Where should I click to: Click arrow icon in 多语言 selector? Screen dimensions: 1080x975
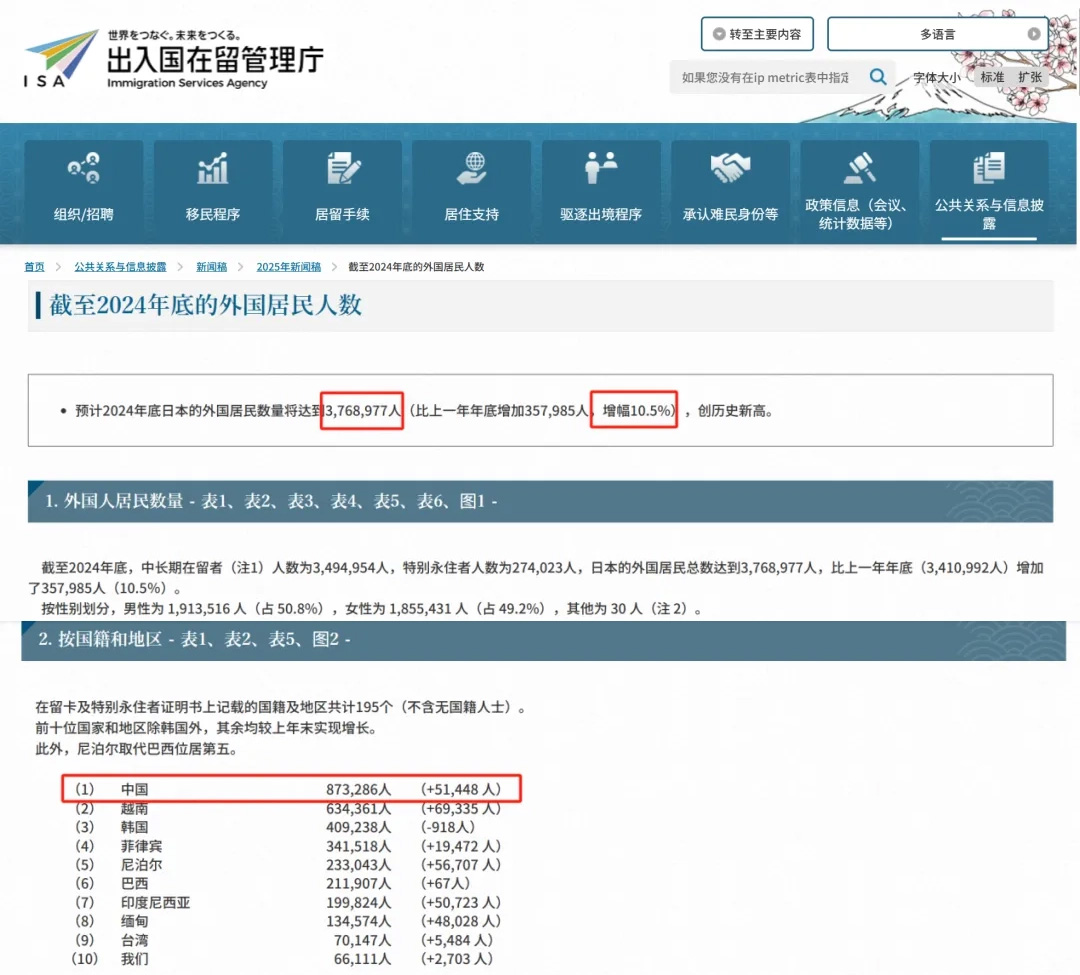click(x=1034, y=34)
